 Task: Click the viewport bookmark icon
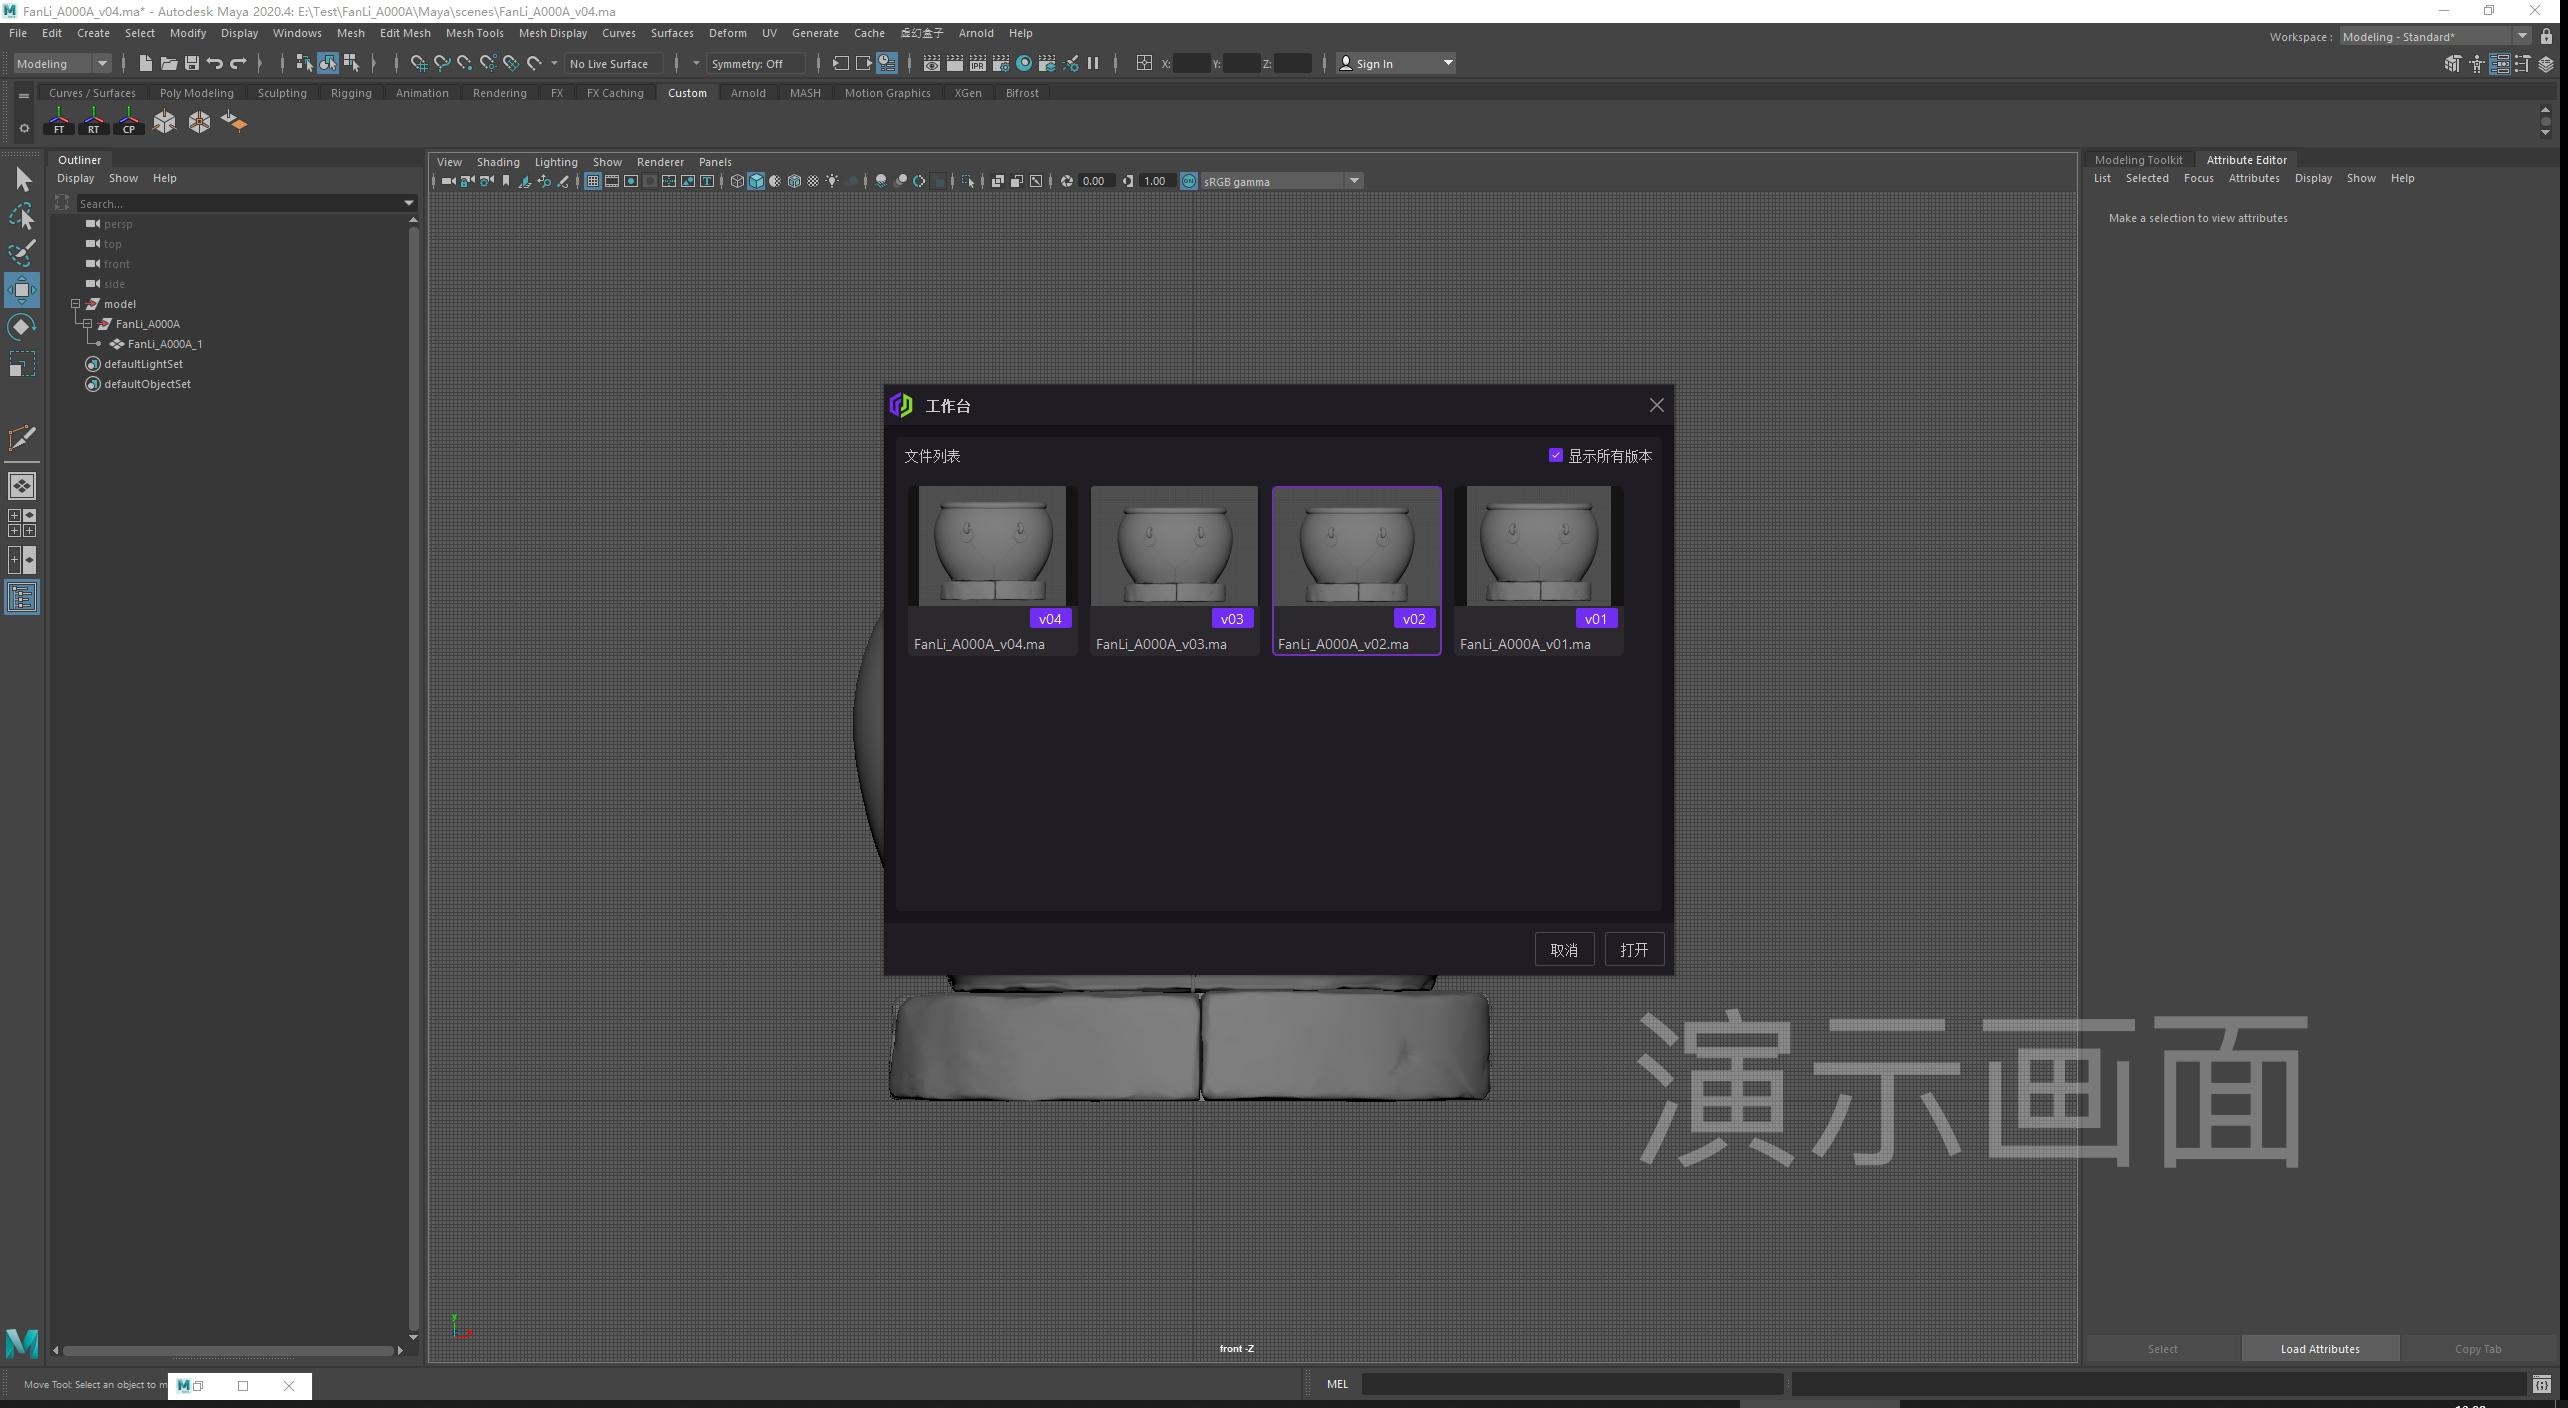(x=506, y=181)
